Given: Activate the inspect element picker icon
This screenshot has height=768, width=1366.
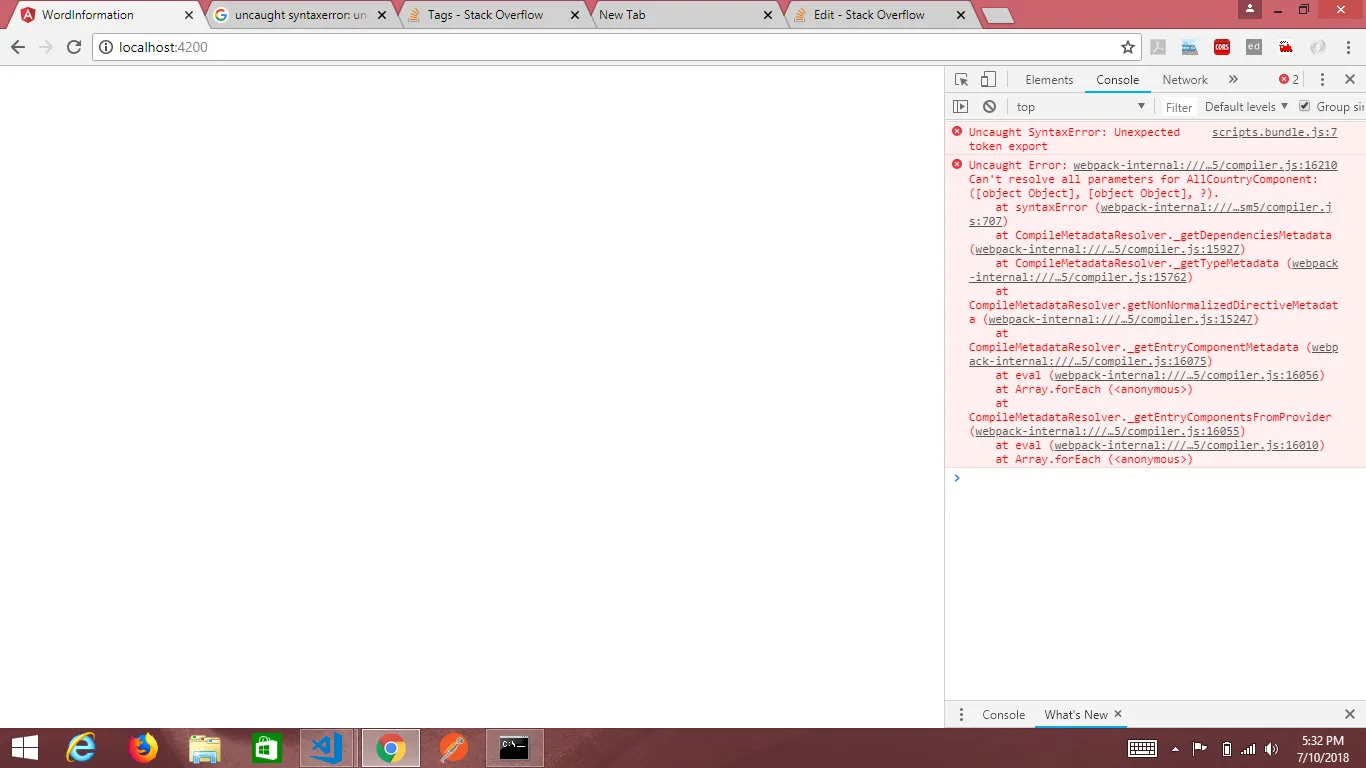Looking at the screenshot, I should click(961, 80).
